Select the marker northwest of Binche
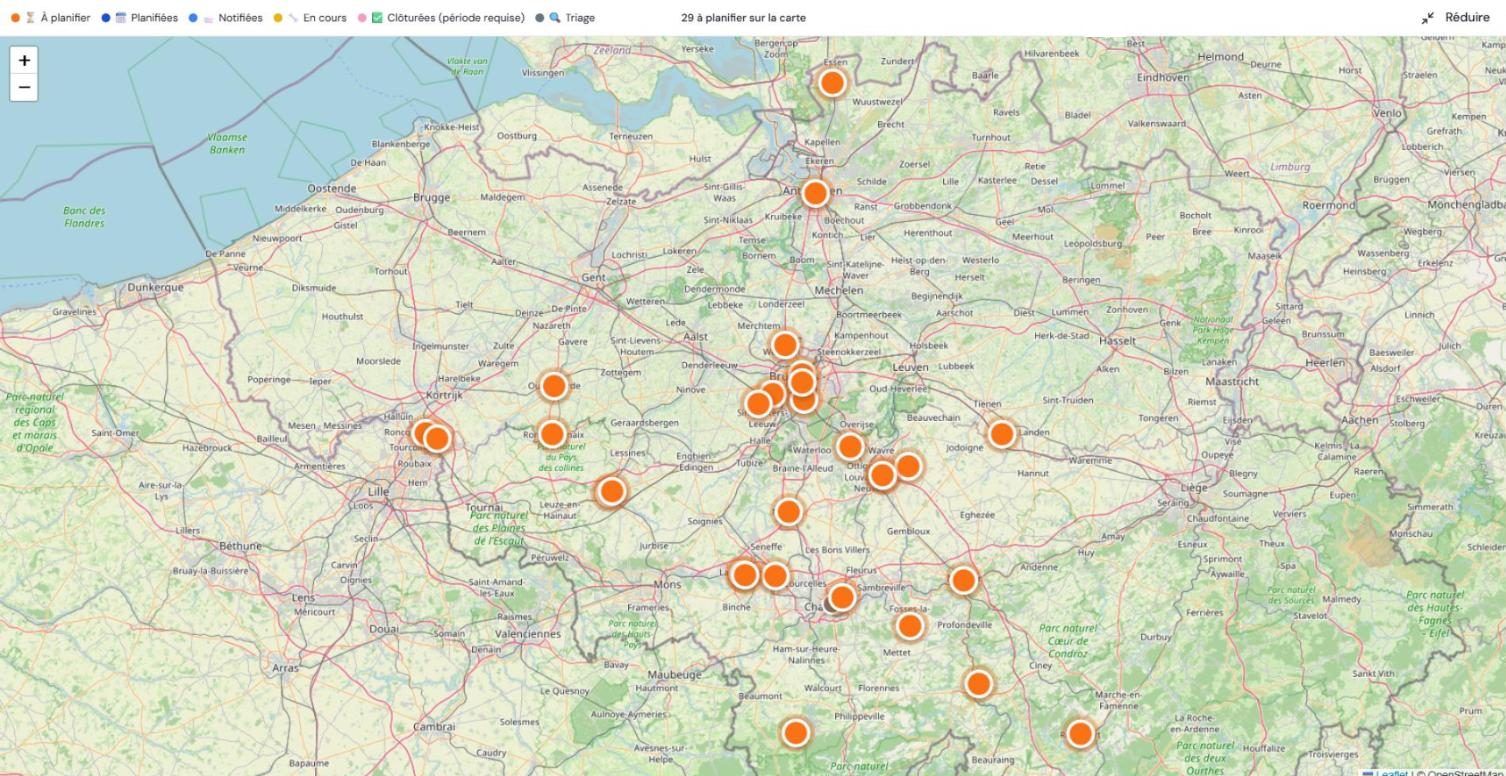The width and height of the screenshot is (1506, 776). click(x=744, y=575)
